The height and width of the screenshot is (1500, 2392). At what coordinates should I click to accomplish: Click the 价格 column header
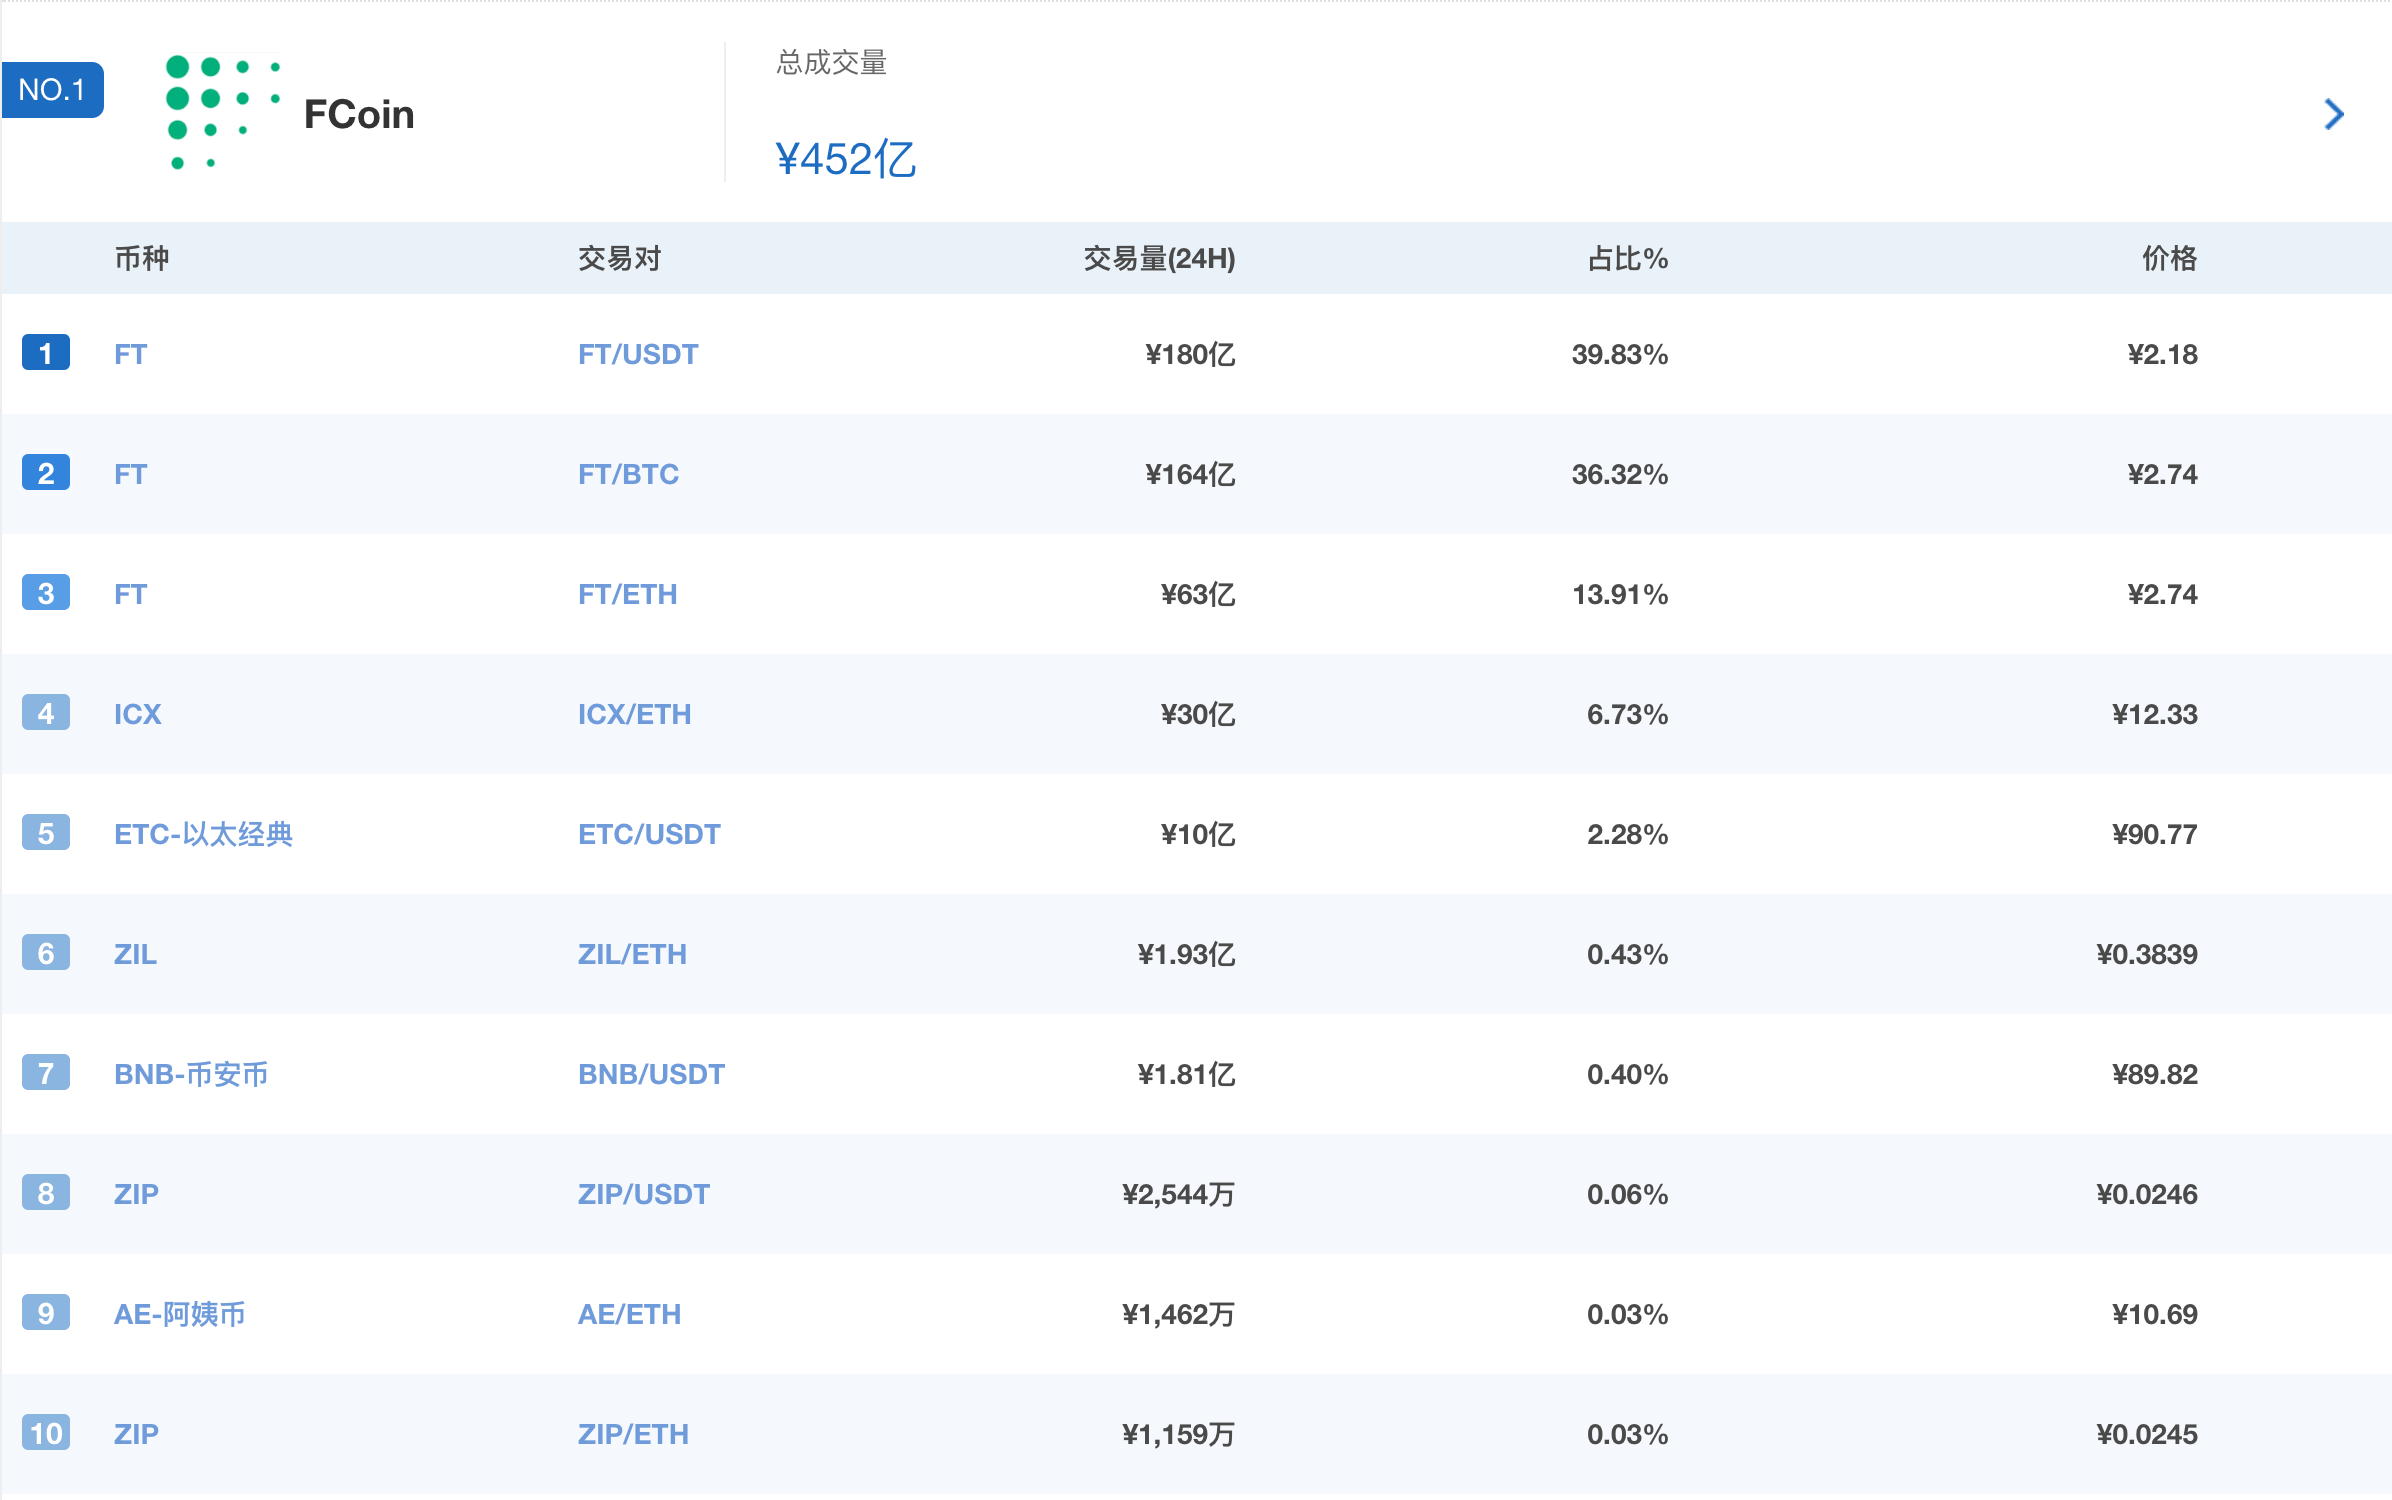click(2168, 259)
